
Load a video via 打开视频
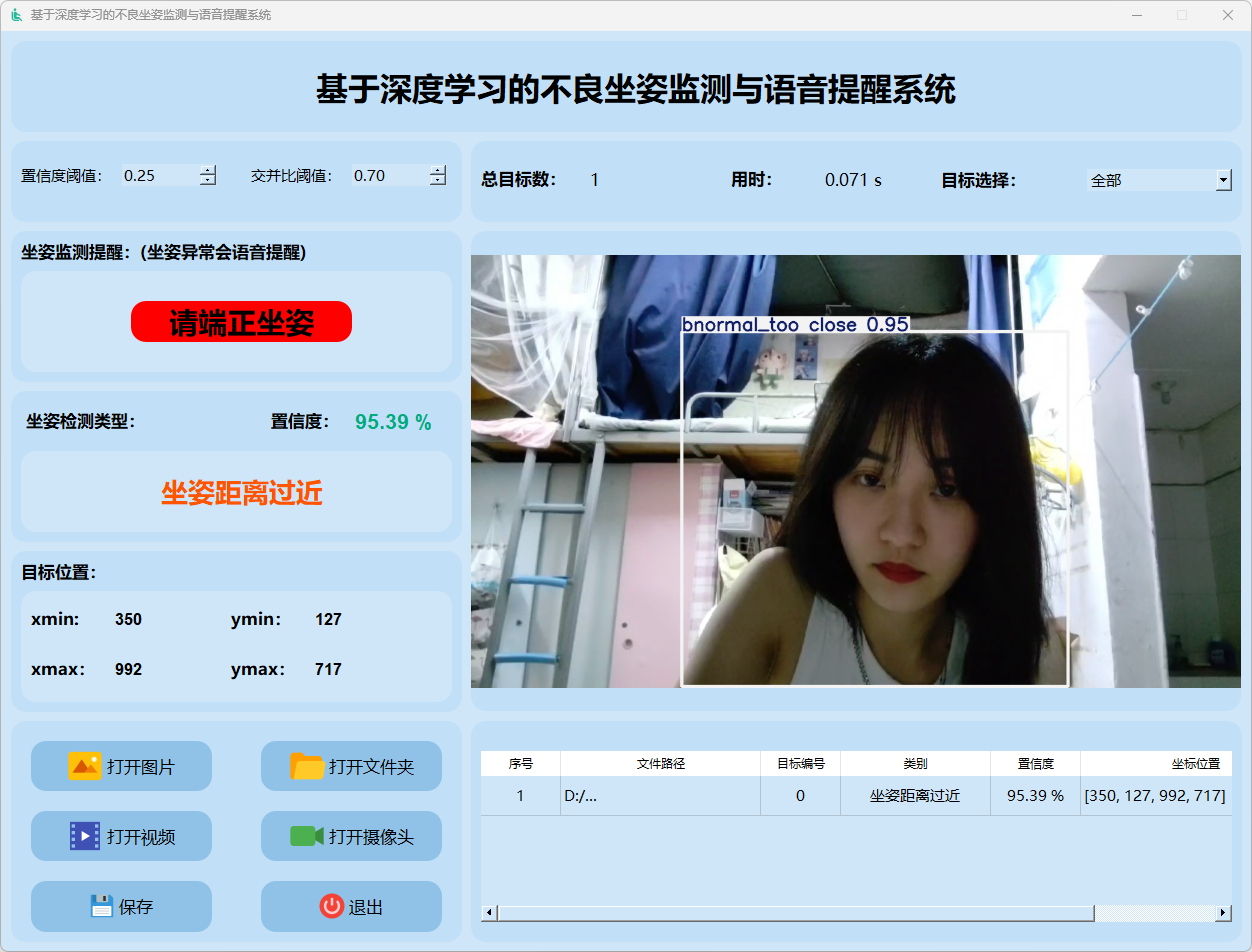(x=121, y=836)
